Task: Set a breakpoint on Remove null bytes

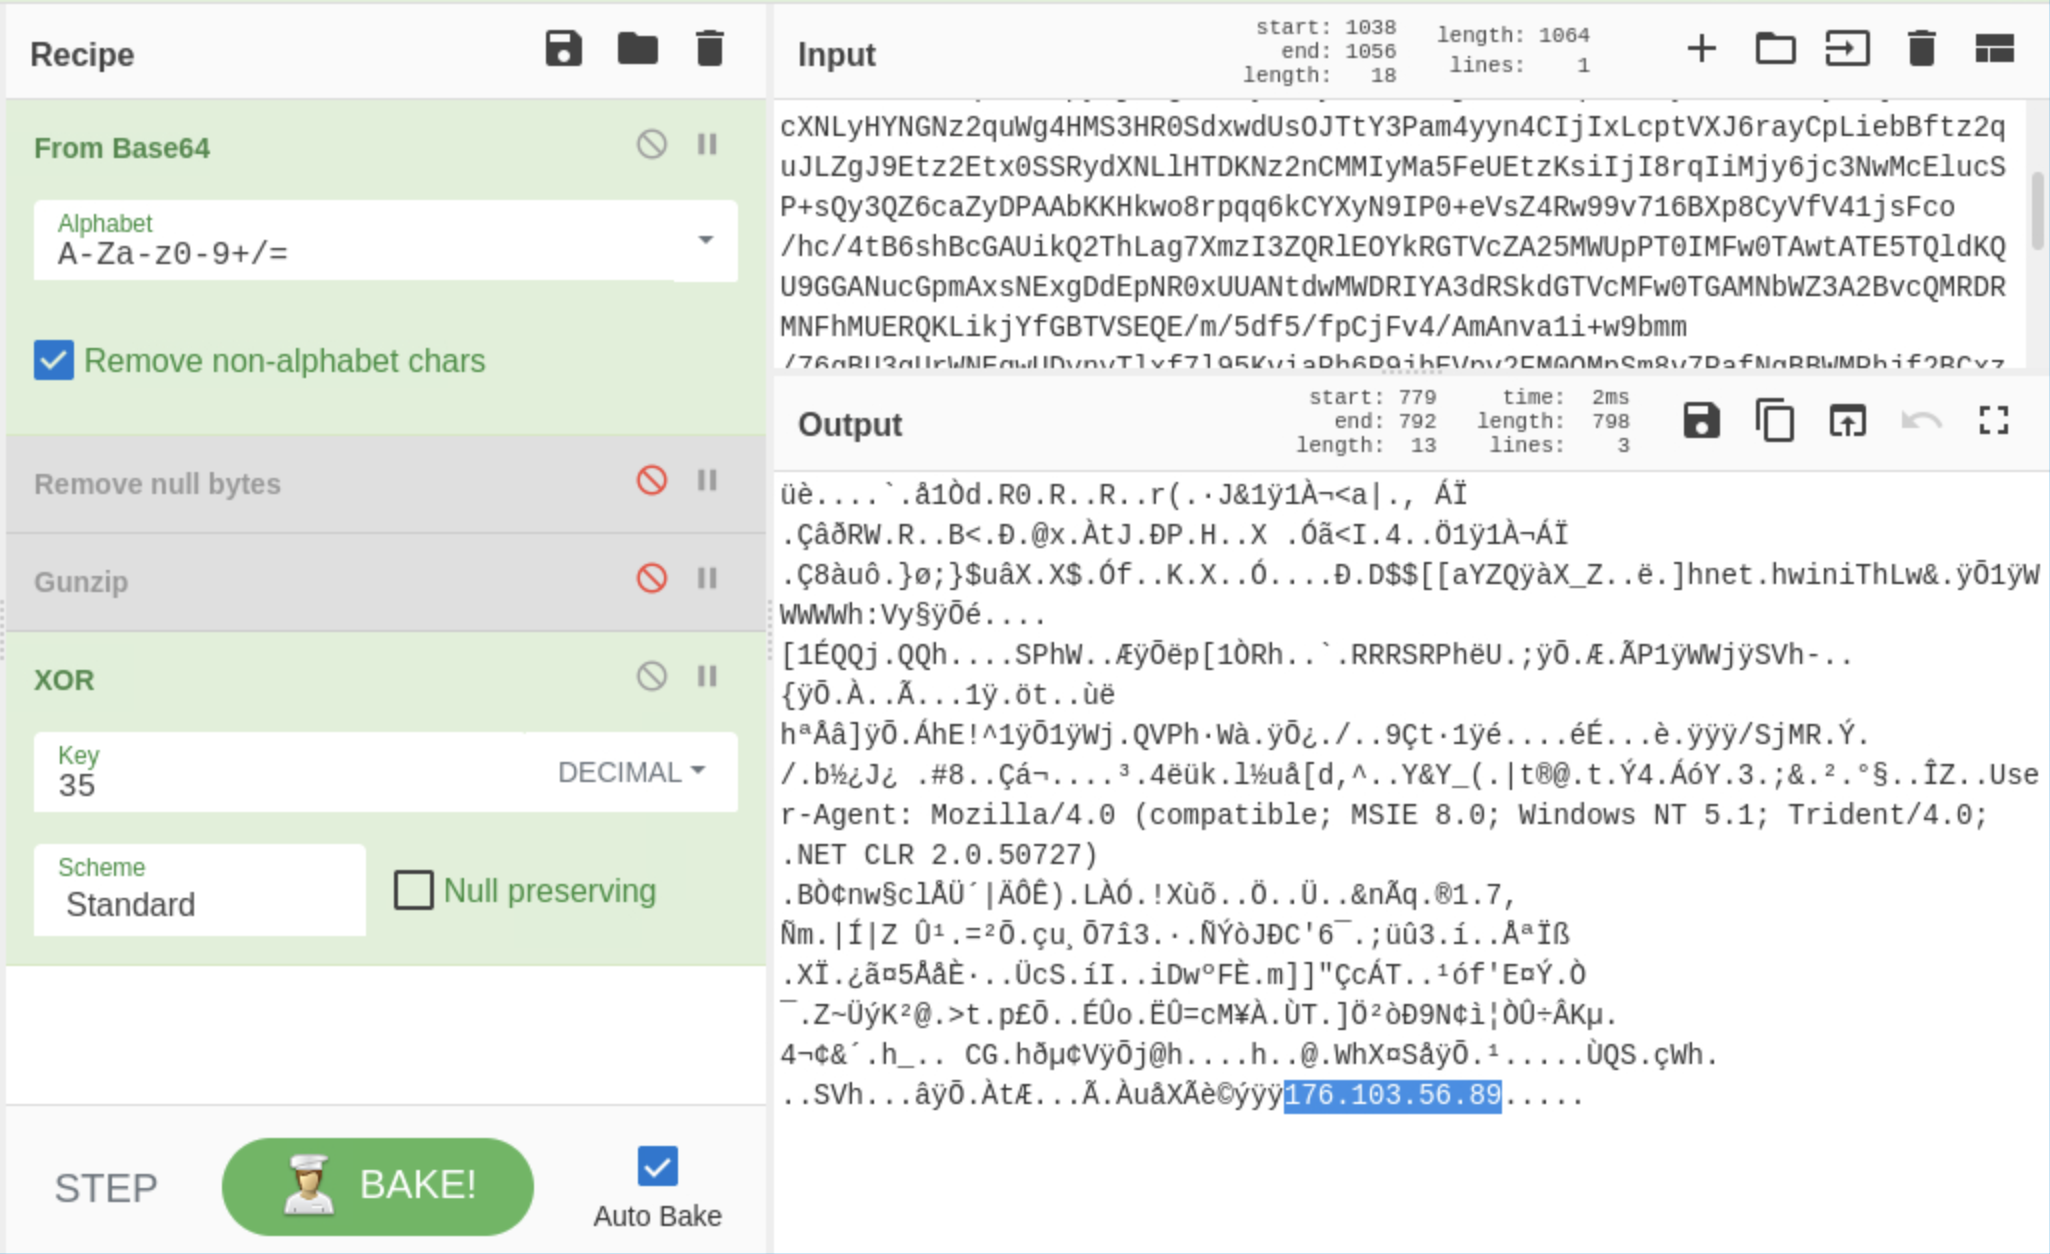Action: (x=708, y=481)
